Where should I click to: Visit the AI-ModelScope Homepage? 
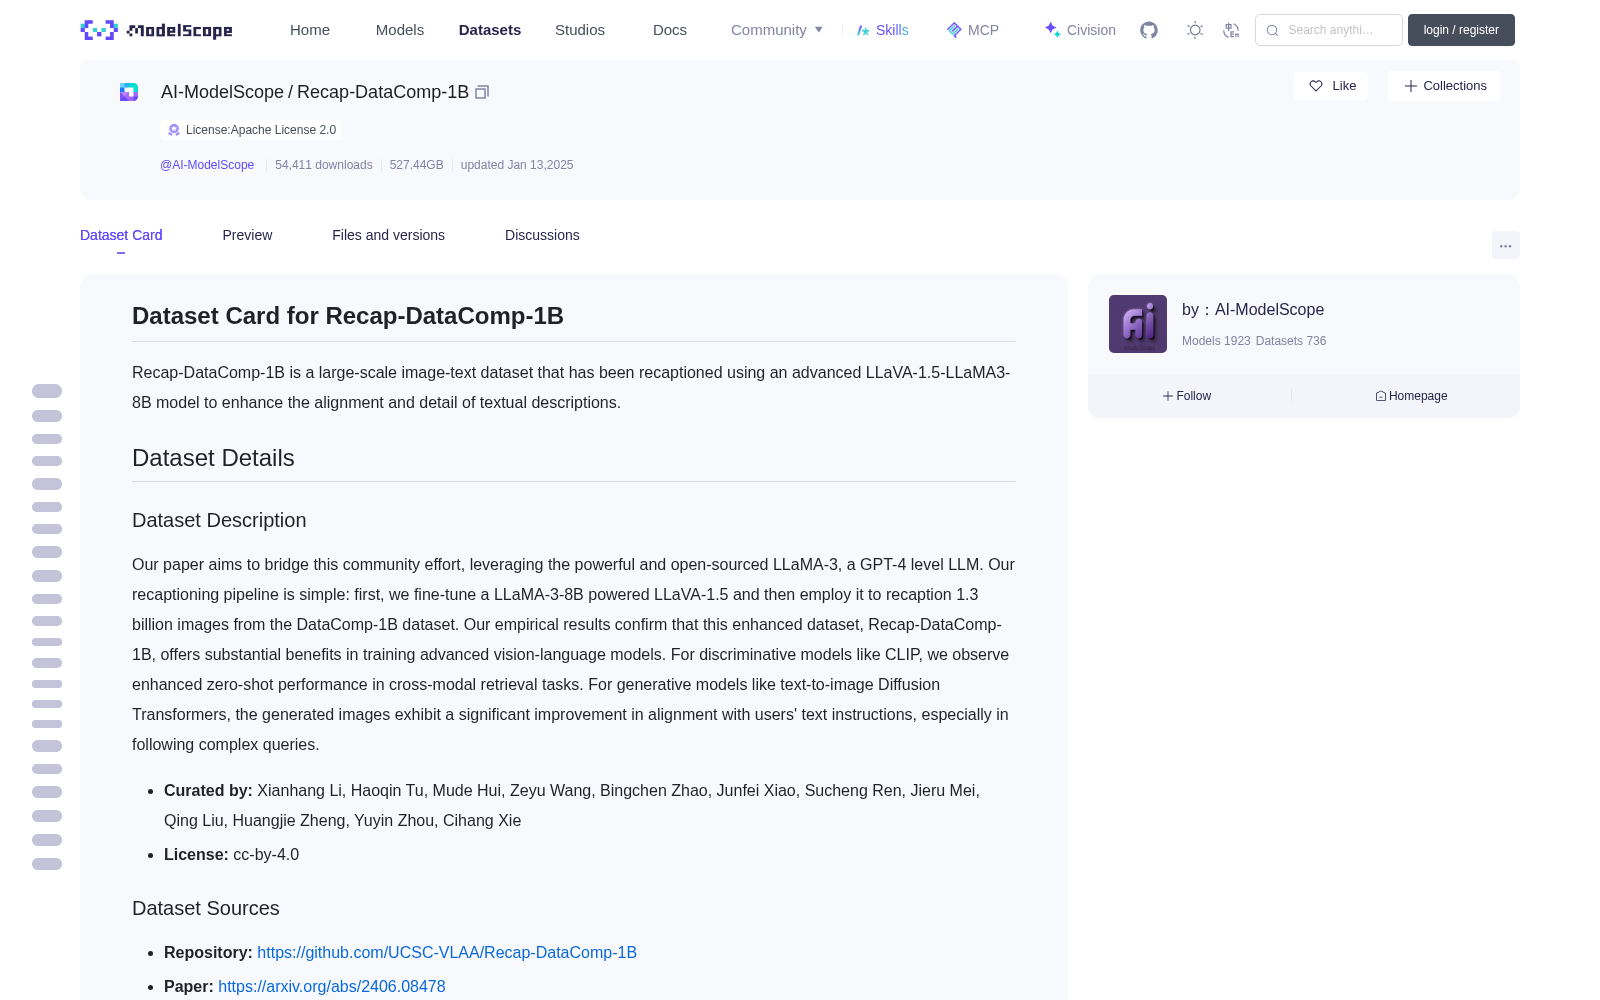[1411, 396]
